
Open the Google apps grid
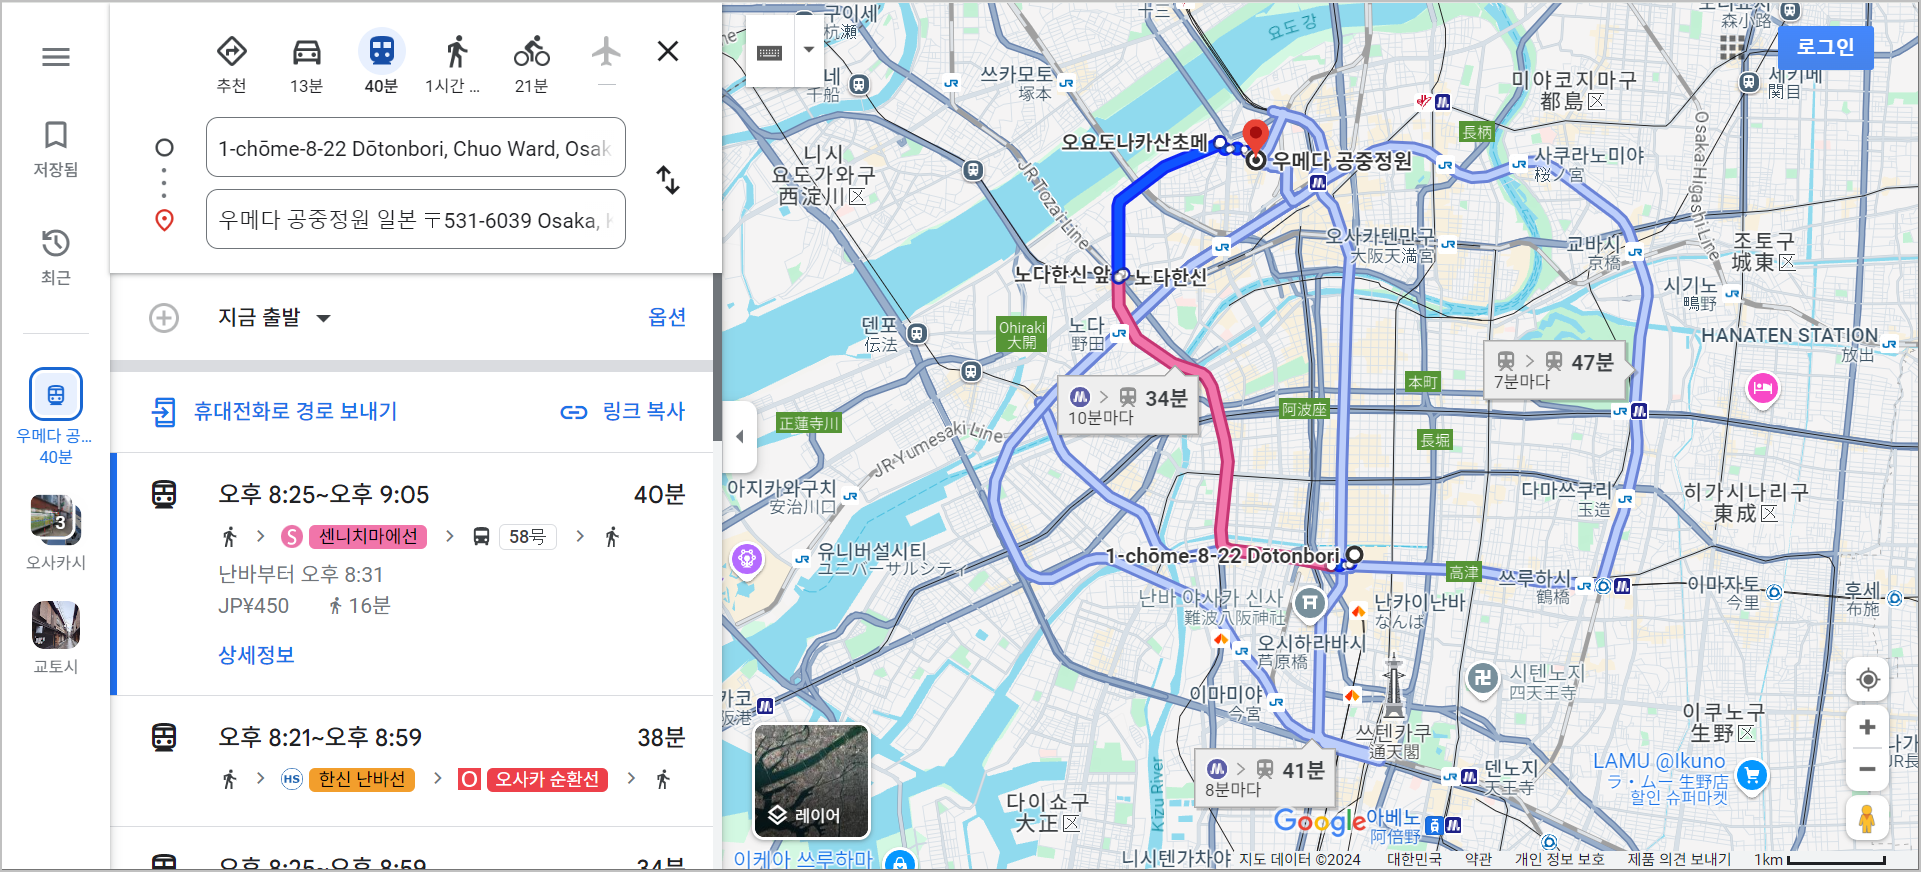tap(1732, 47)
